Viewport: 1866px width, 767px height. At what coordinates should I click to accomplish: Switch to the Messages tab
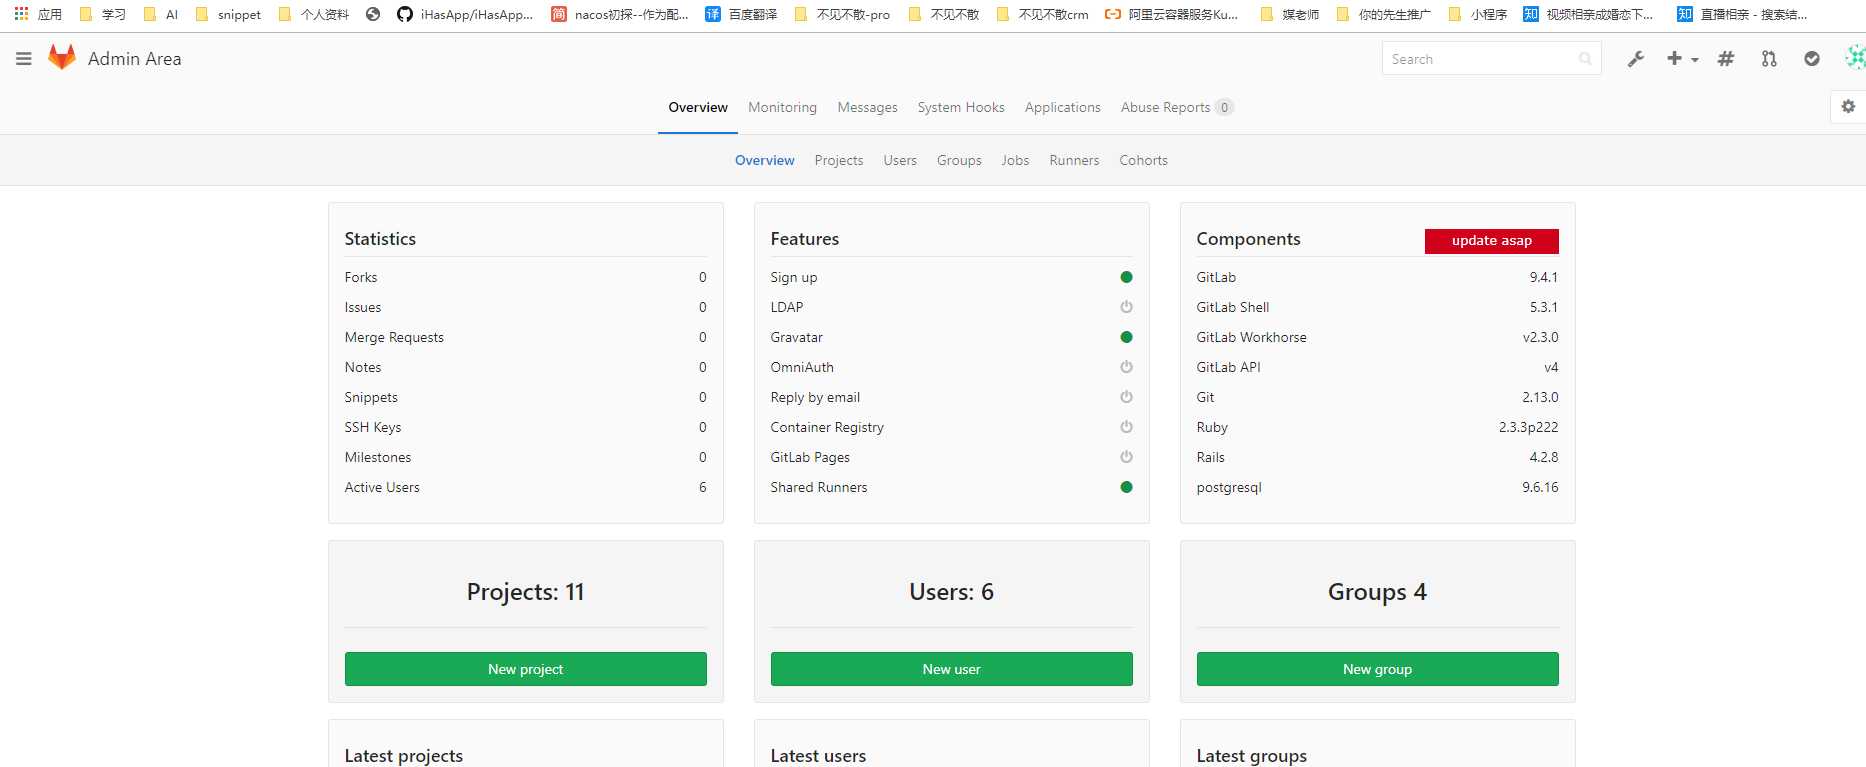coord(867,107)
